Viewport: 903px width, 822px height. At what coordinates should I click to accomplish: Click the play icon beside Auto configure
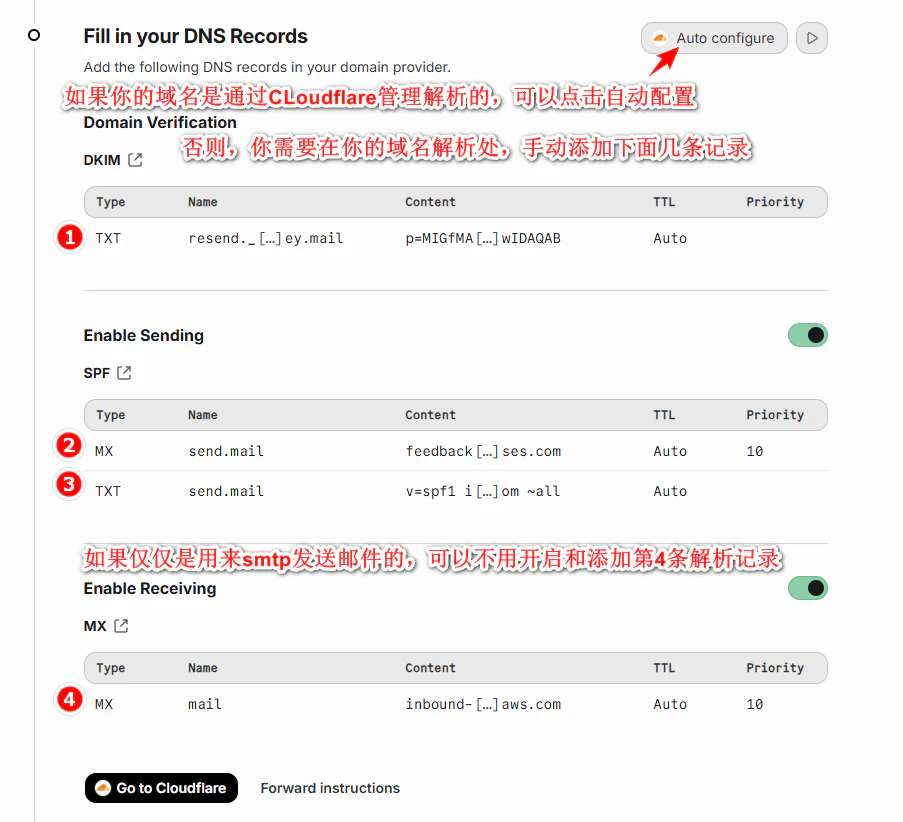point(811,38)
